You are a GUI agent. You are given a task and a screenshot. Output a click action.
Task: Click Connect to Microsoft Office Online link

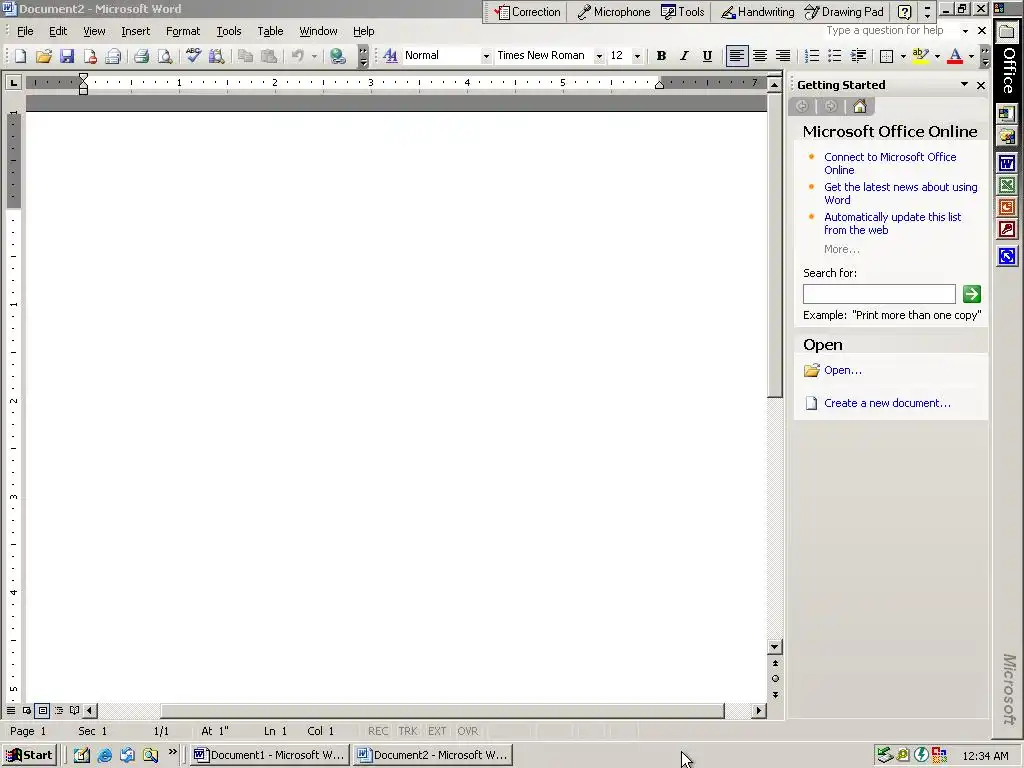pos(889,163)
